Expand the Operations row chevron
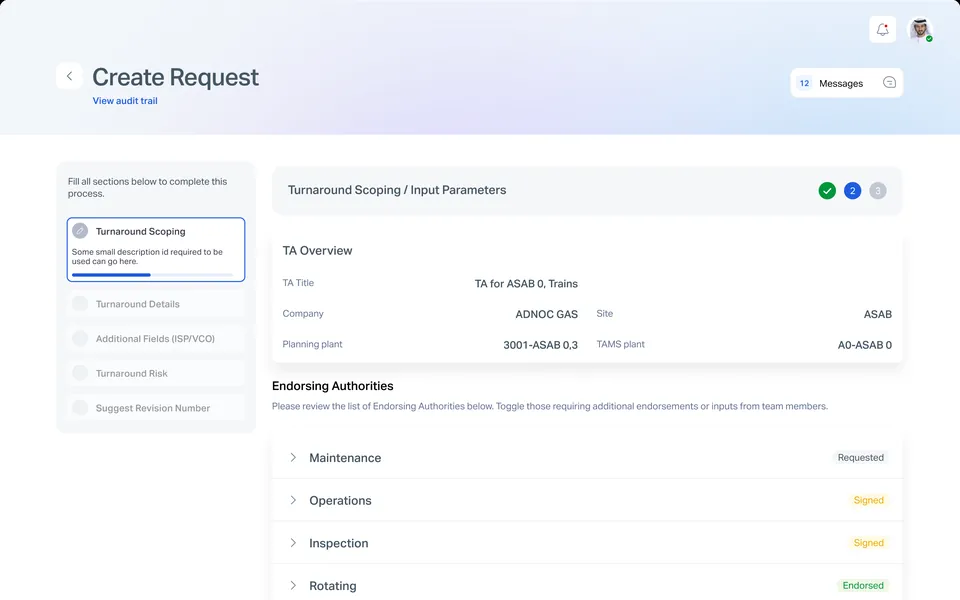 (293, 500)
